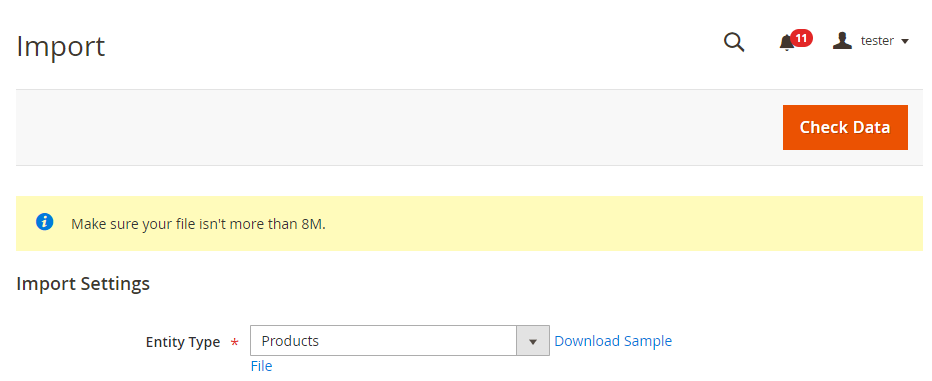Click the red 11 notification count badge
The image size is (932, 381).
tap(801, 39)
